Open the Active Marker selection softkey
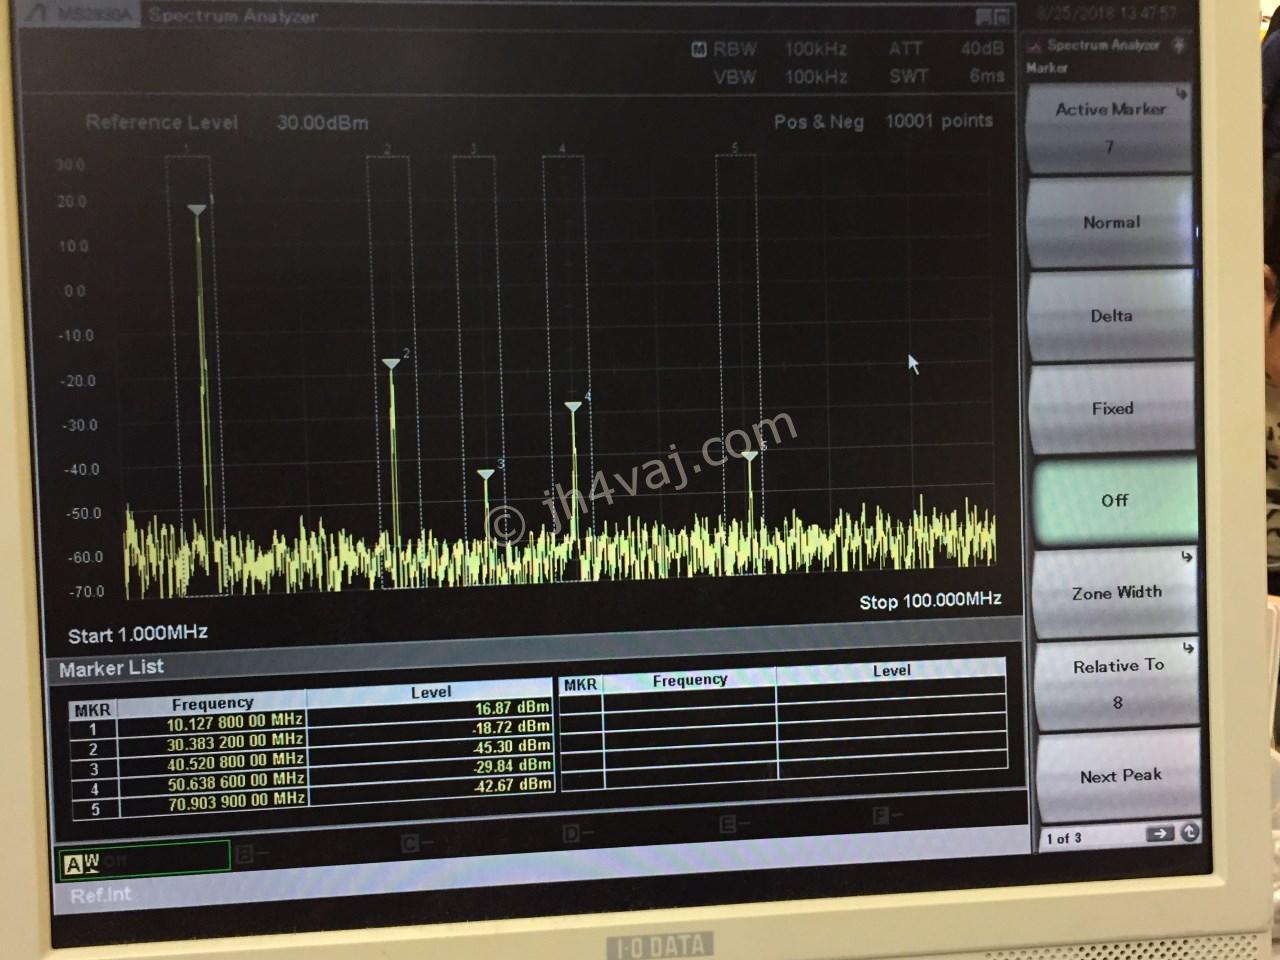Viewport: 1280px width, 960px height. click(x=1110, y=128)
